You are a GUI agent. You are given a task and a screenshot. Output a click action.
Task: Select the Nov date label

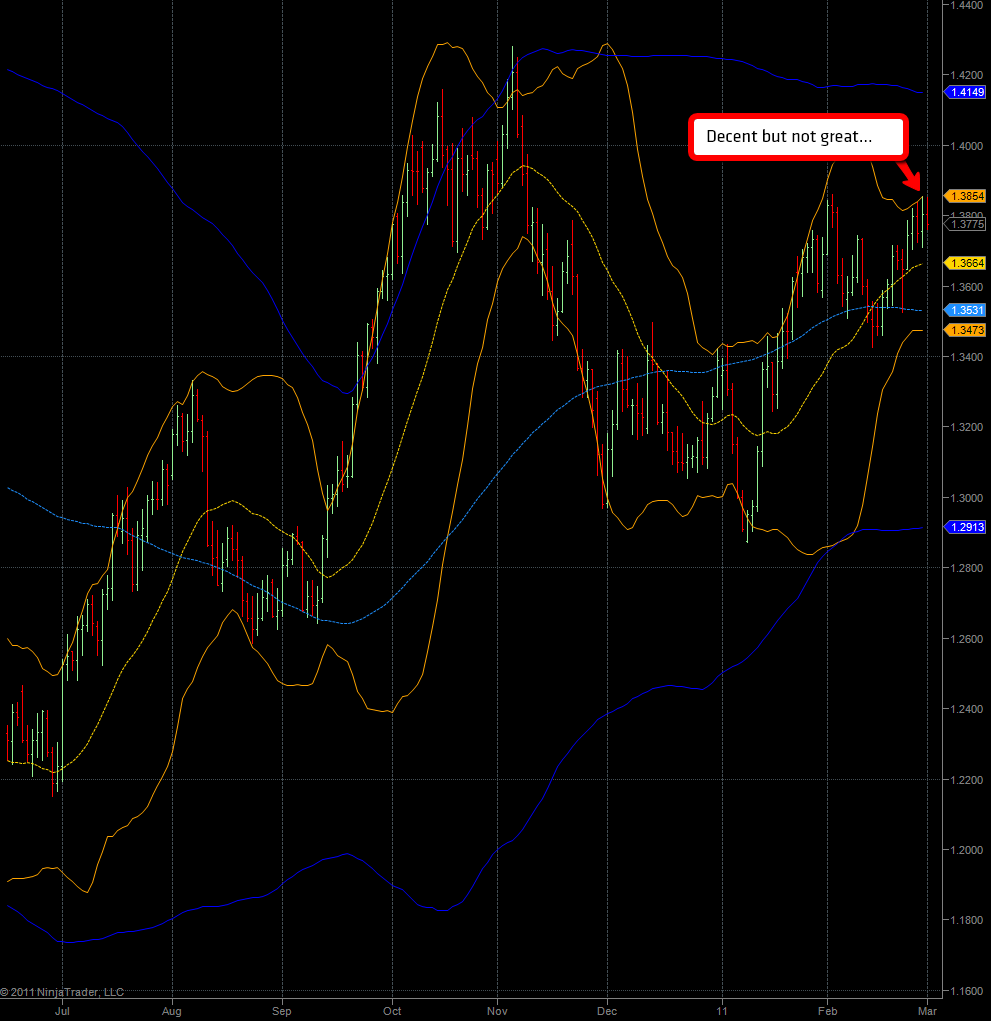(497, 1010)
